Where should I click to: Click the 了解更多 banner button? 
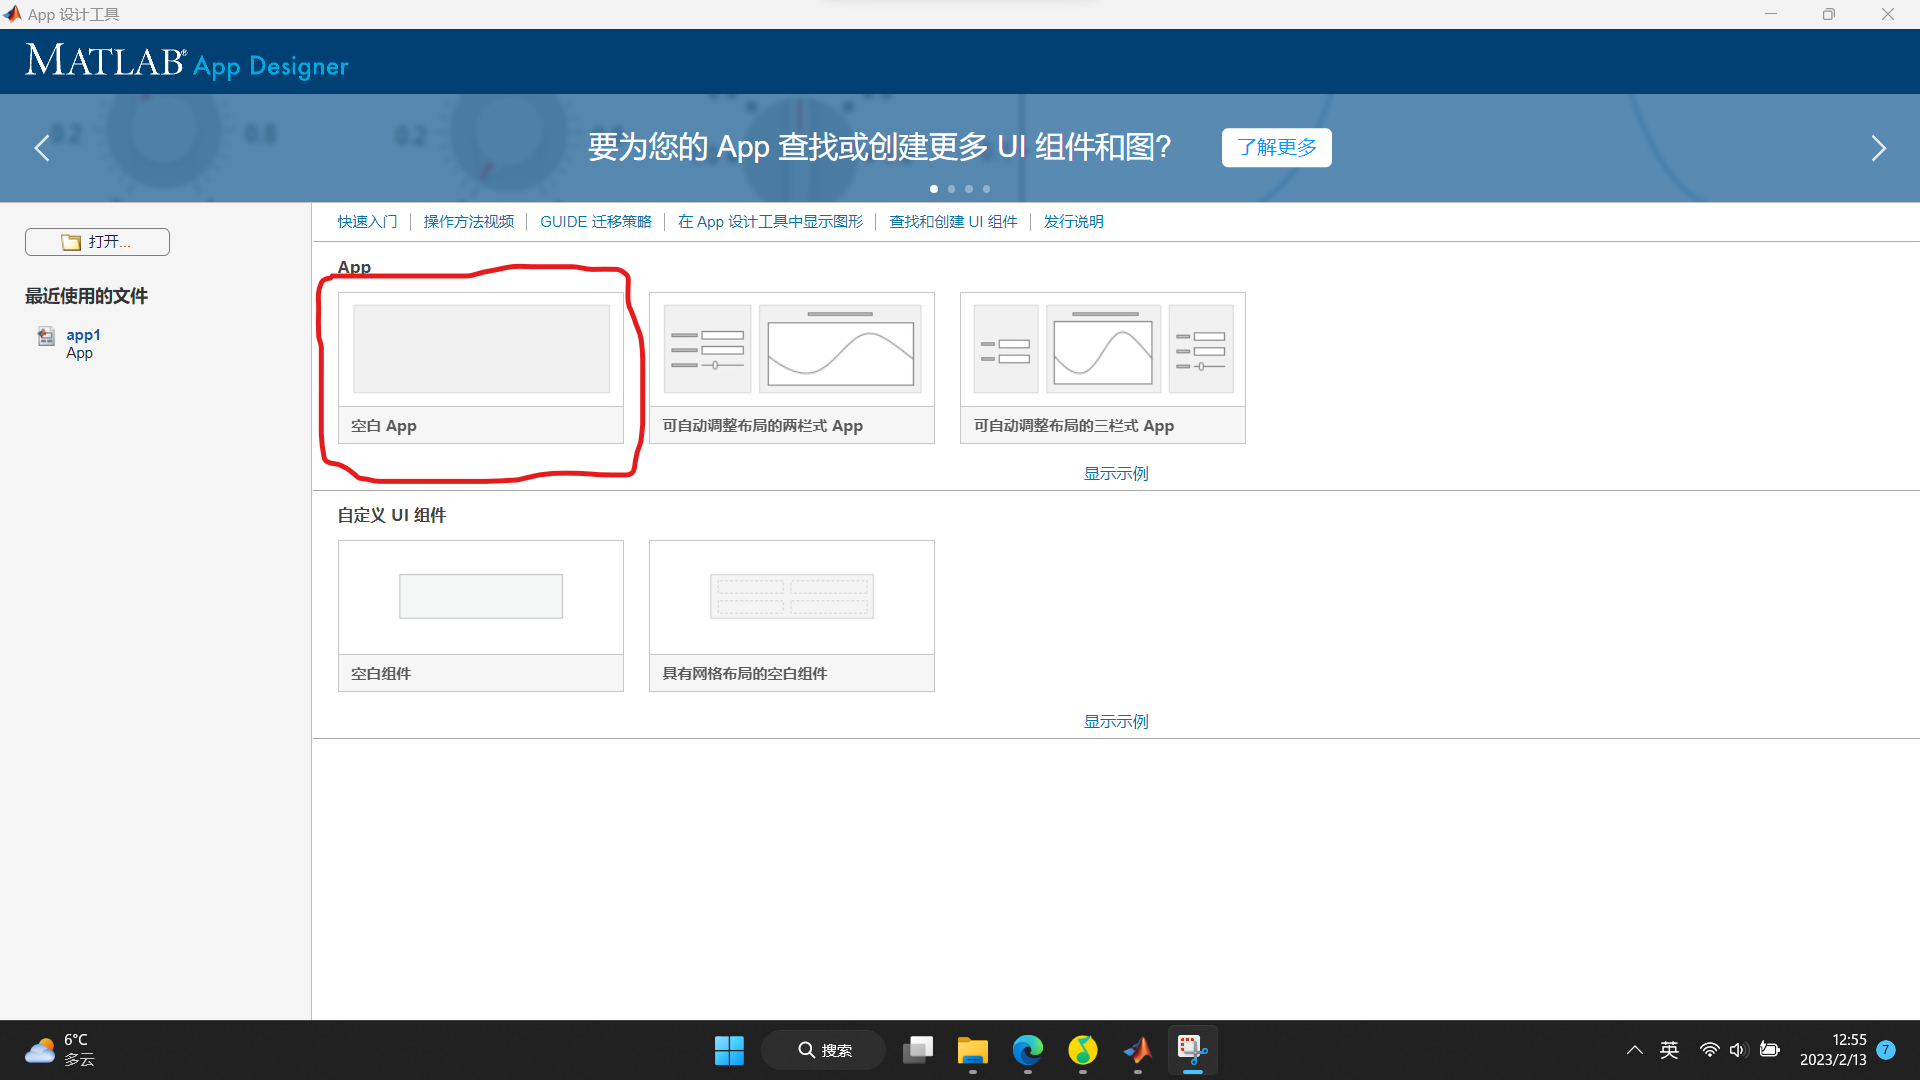click(x=1276, y=147)
